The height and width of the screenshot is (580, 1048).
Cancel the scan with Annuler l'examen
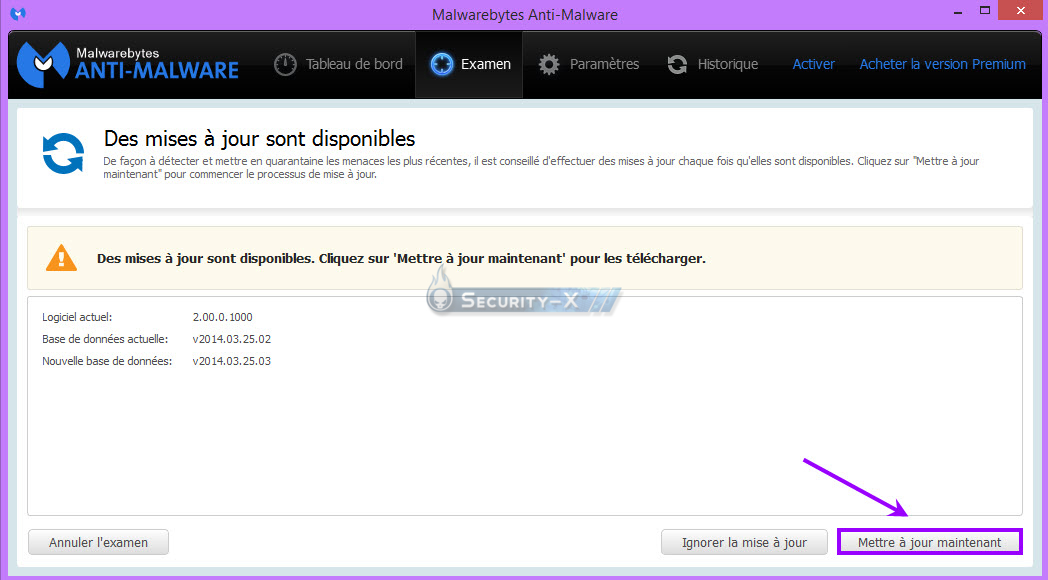(98, 542)
